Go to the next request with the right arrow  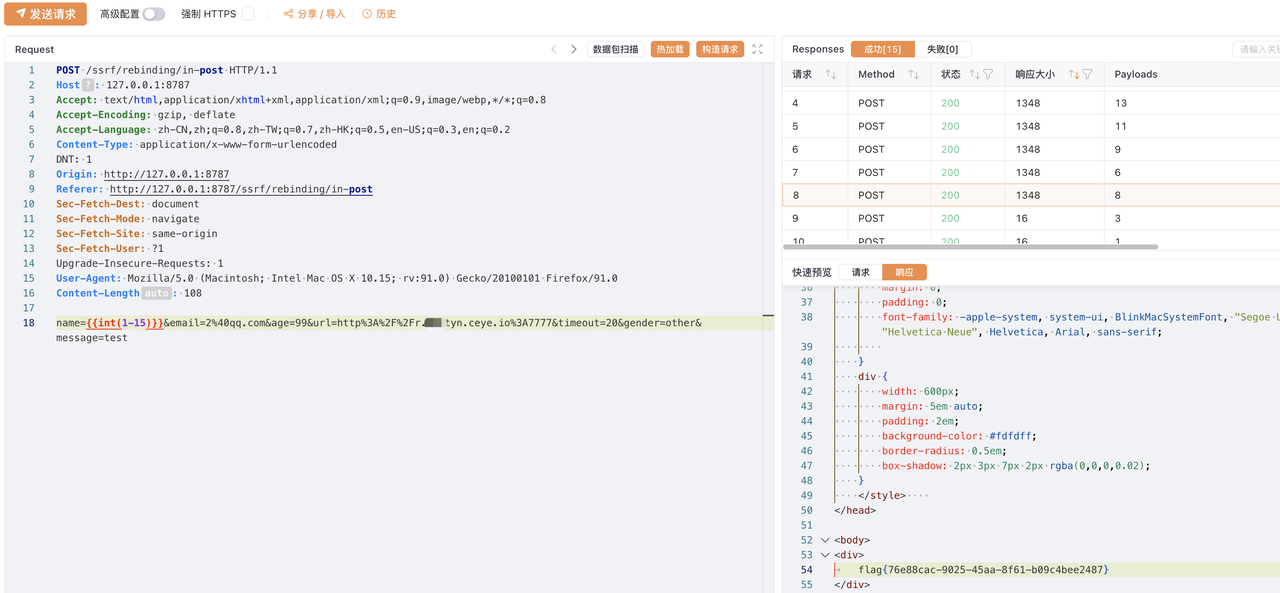[x=574, y=49]
